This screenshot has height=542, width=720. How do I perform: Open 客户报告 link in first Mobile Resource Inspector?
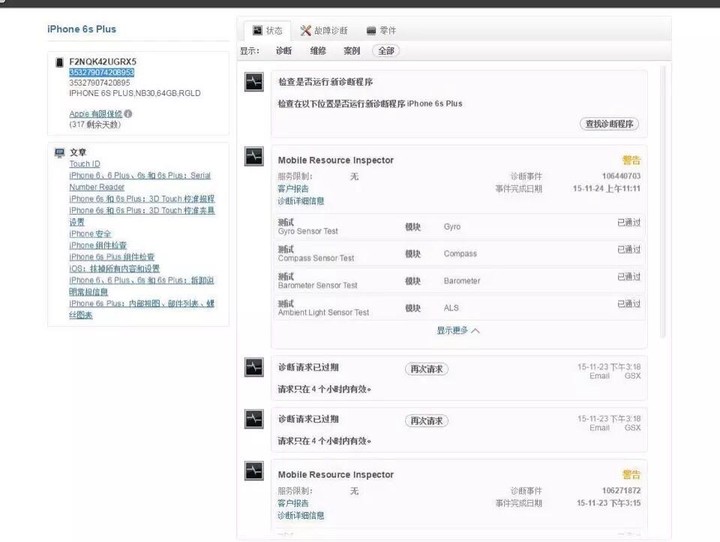pos(293,189)
